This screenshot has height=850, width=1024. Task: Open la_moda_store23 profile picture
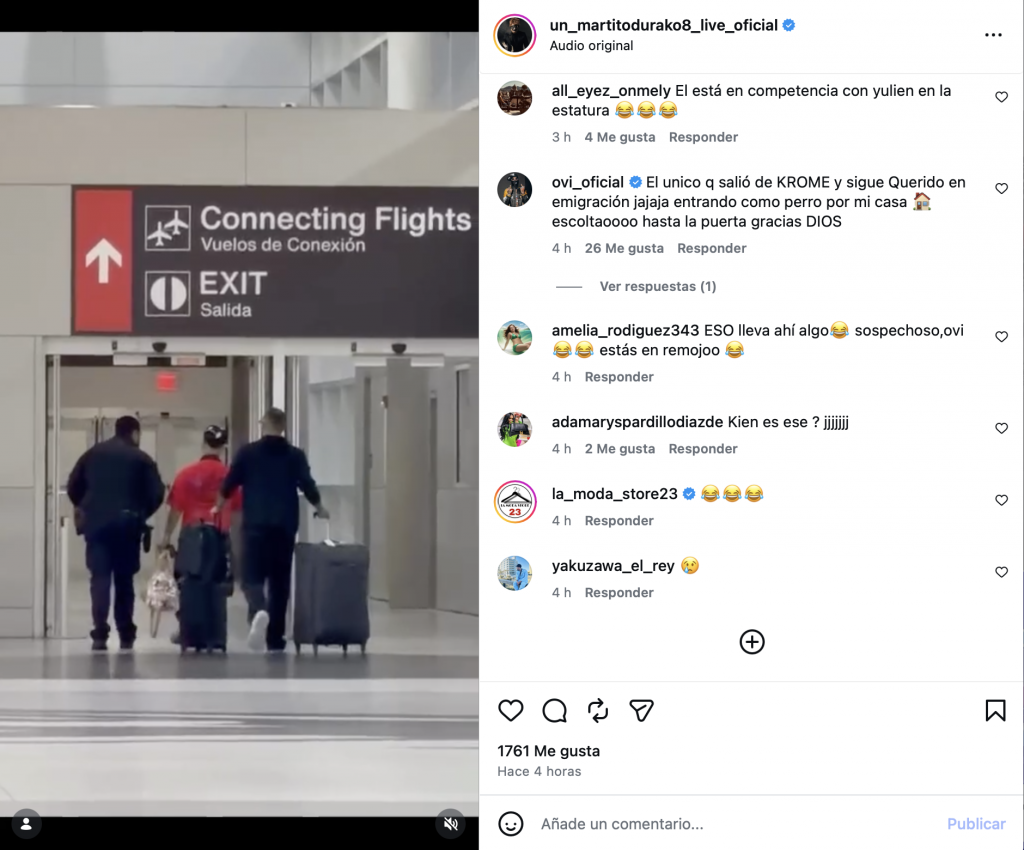(515, 502)
